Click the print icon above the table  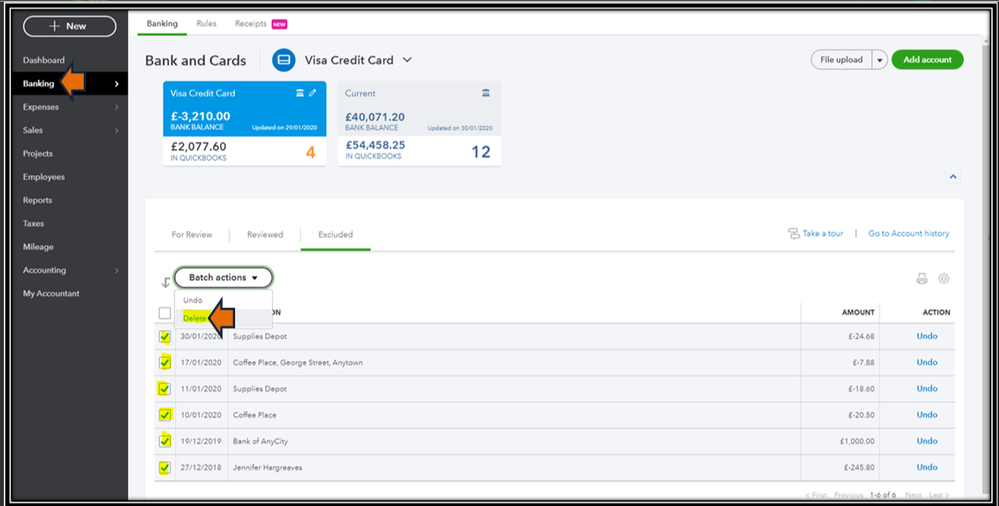[x=921, y=278]
